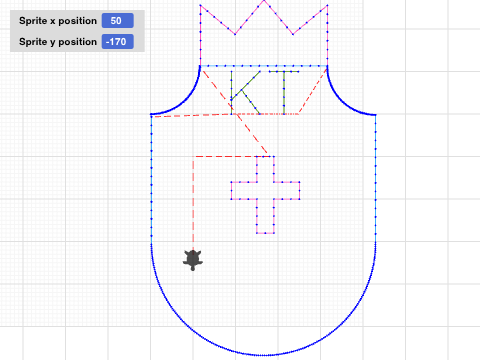Viewport: 480px width, 360px height.
Task: Click the crown's middle peak
Action: [264, 2]
